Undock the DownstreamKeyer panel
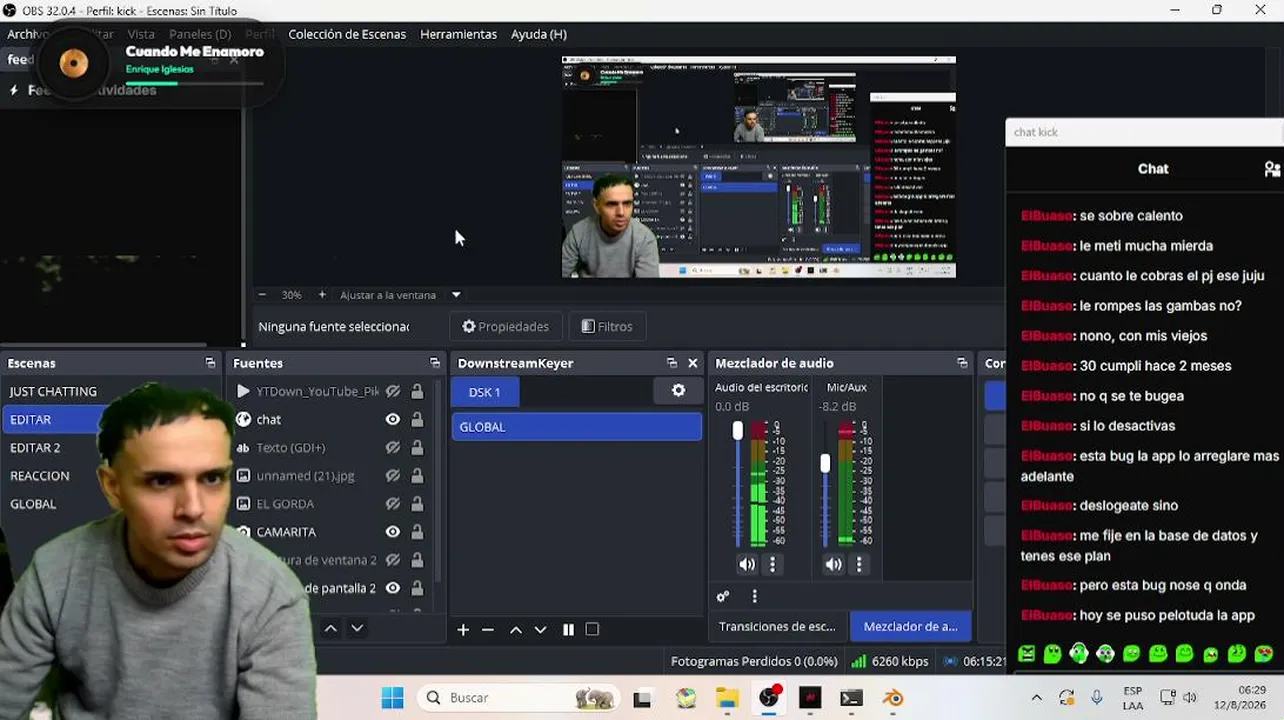This screenshot has height=720, width=1284. tap(672, 363)
